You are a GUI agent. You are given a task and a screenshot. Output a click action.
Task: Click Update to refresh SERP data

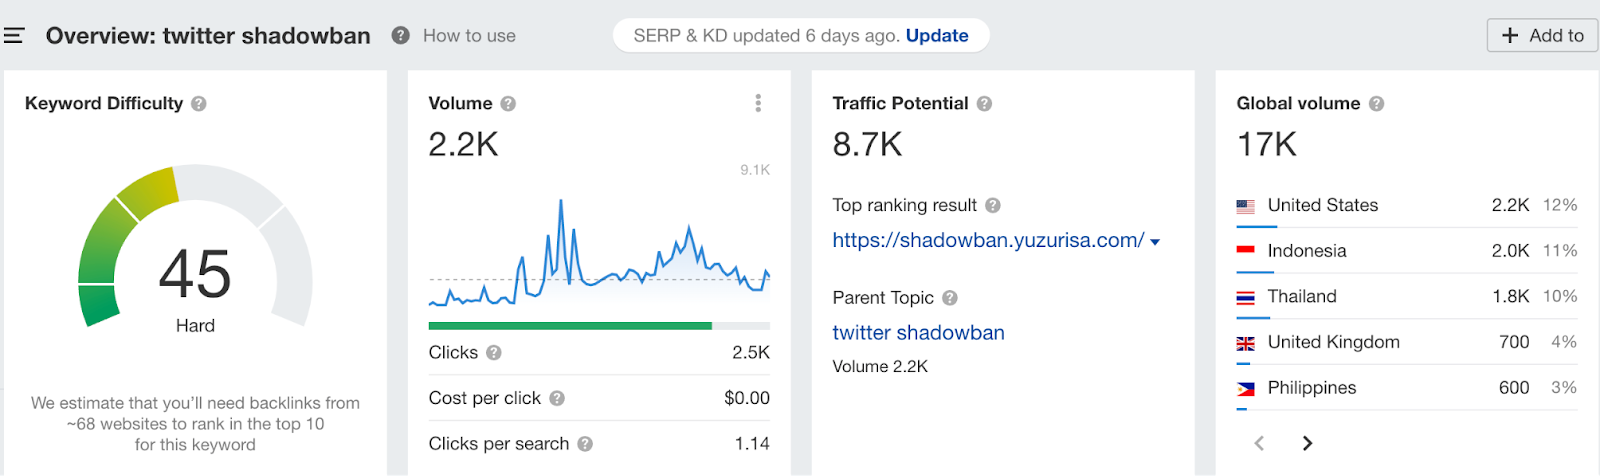(937, 36)
